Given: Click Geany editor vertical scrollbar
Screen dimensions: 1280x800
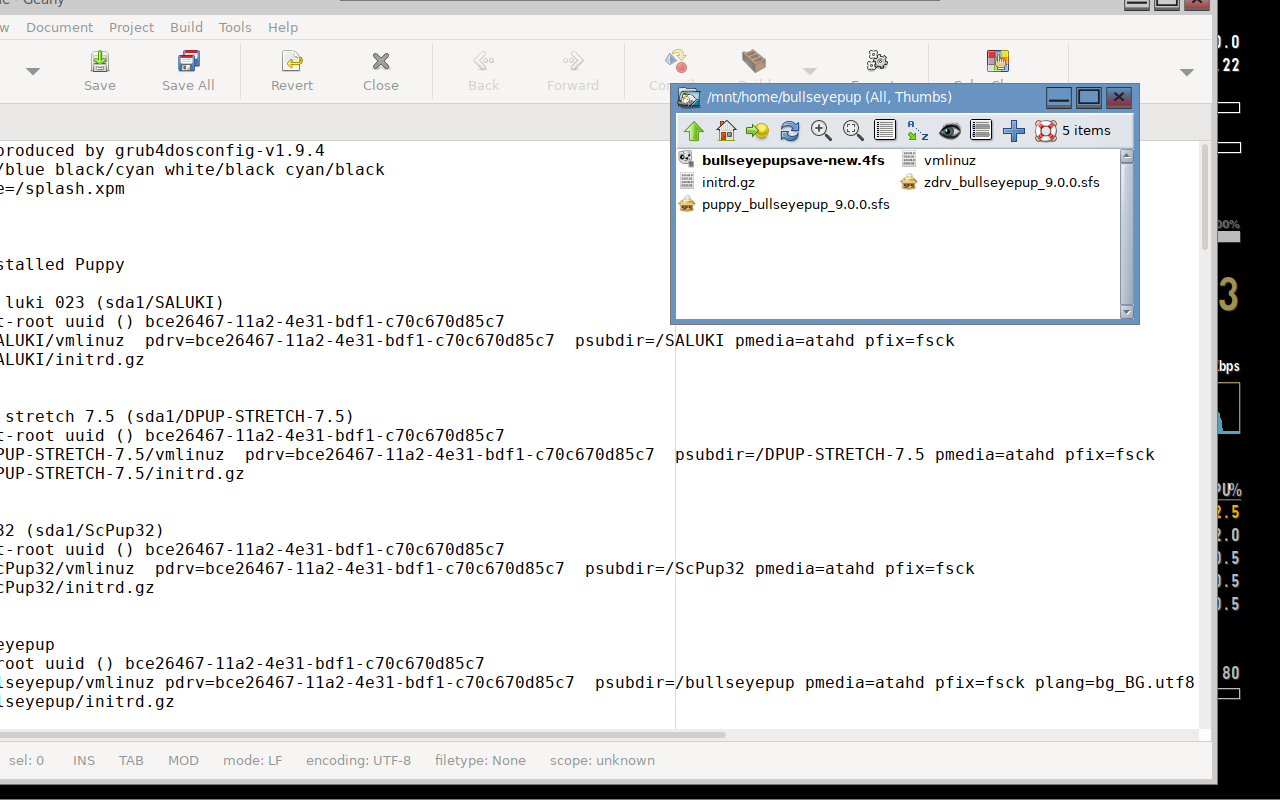Looking at the screenshot, I should pos(1204,197).
